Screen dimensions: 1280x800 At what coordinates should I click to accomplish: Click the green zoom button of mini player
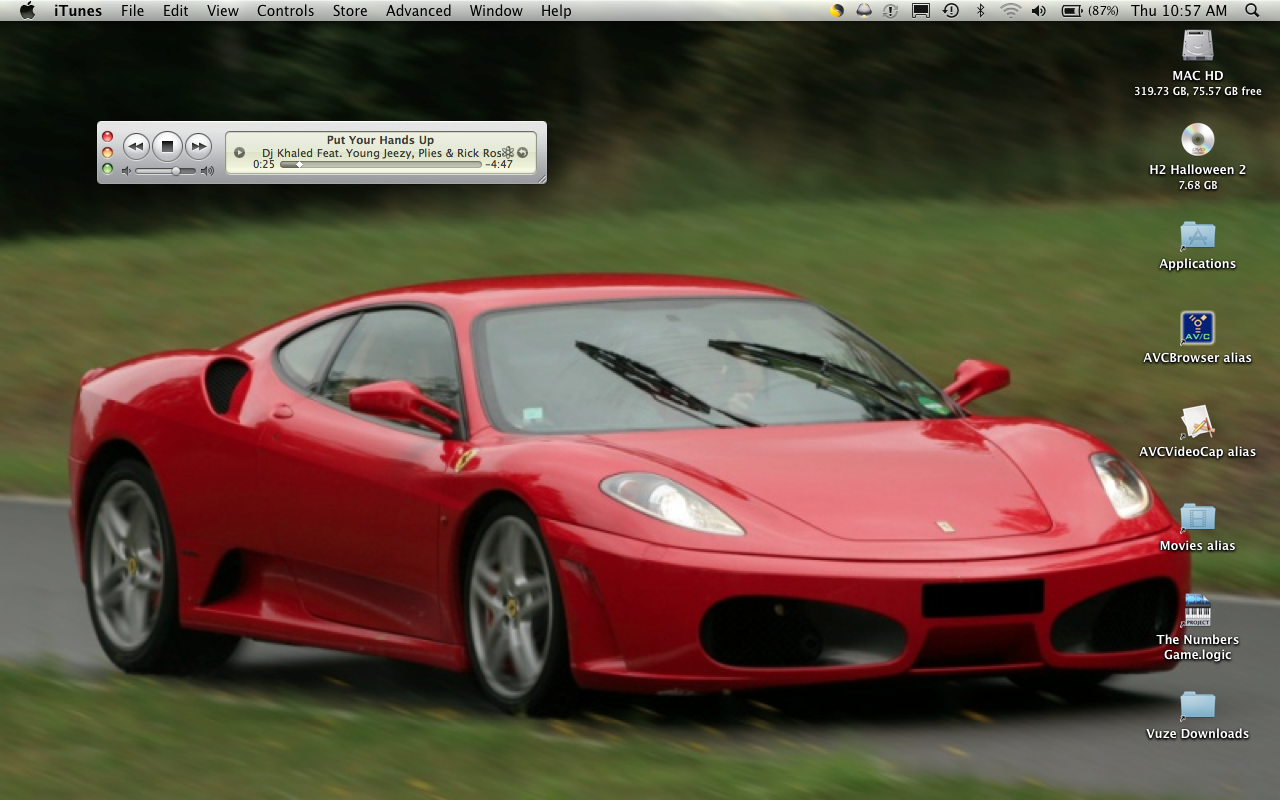point(108,168)
